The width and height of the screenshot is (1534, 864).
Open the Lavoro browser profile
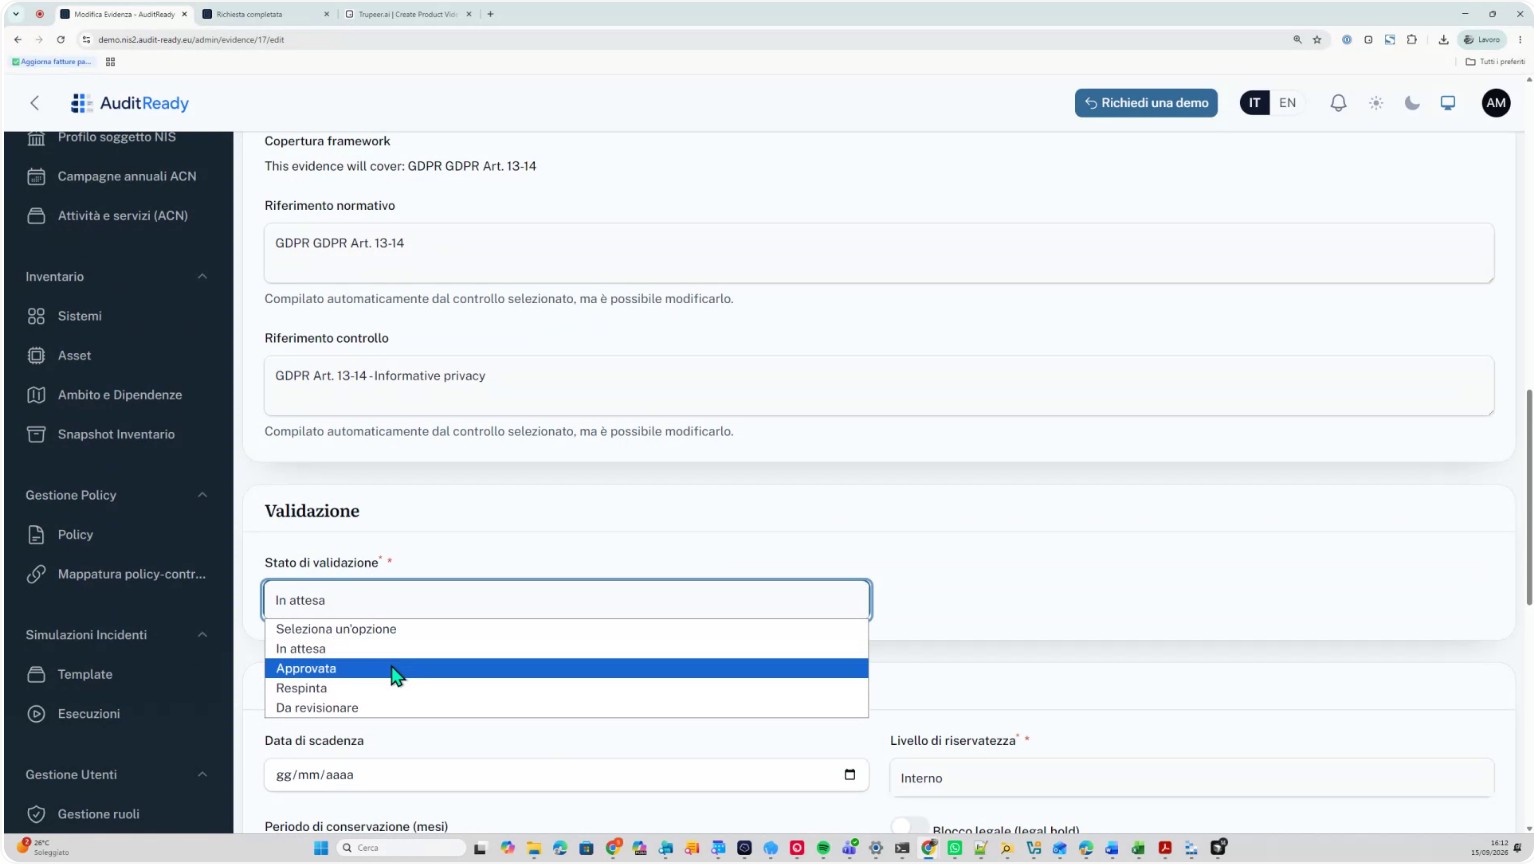[1482, 40]
